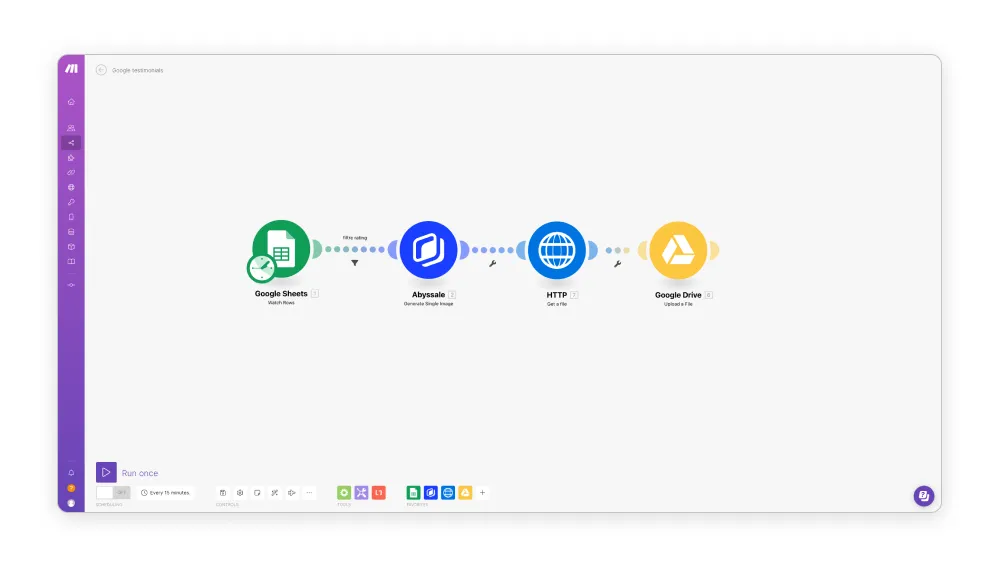
Task: Open scenario settings gear in Controls
Action: (x=240, y=492)
